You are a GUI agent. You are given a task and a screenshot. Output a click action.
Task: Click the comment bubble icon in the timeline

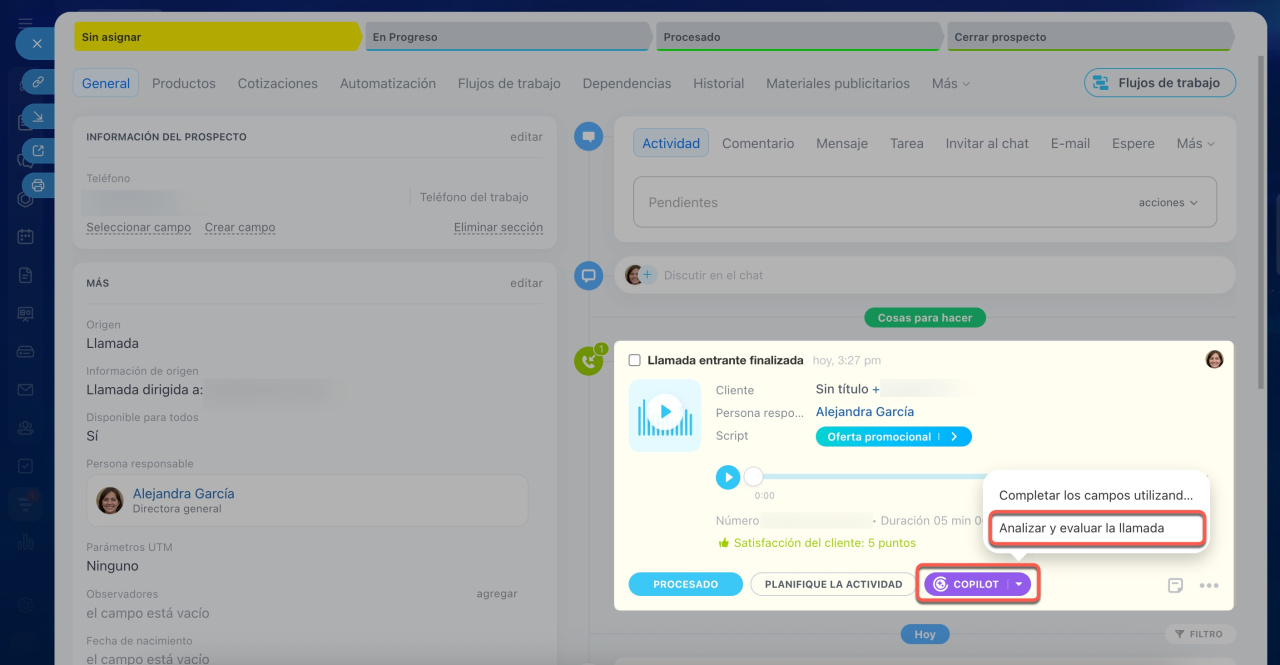[x=589, y=275]
